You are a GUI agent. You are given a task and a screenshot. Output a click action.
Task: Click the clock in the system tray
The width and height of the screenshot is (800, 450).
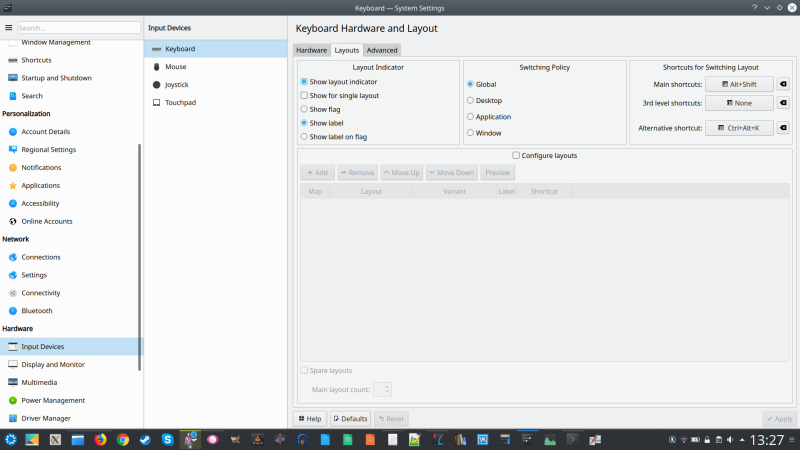(767, 439)
